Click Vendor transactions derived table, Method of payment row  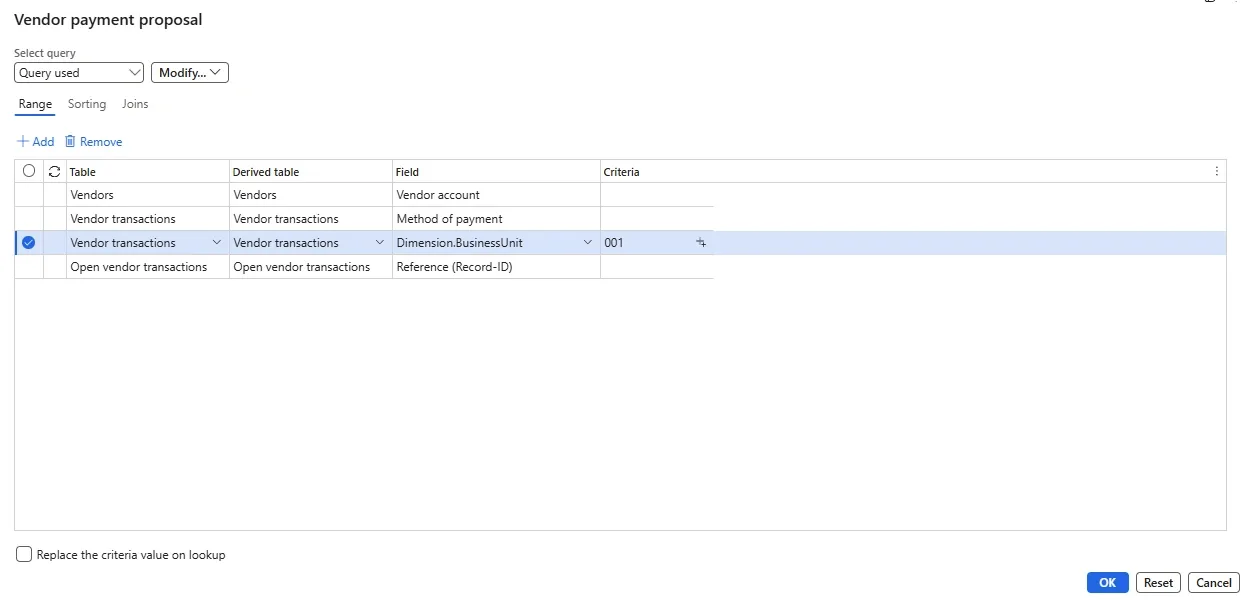click(310, 219)
